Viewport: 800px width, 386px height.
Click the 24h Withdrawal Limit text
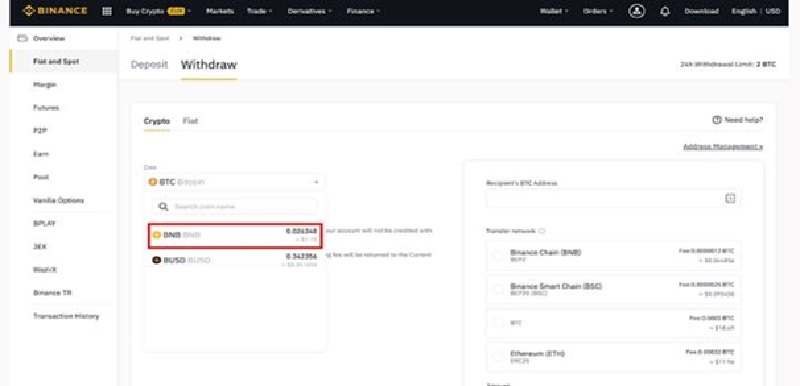tap(728, 65)
